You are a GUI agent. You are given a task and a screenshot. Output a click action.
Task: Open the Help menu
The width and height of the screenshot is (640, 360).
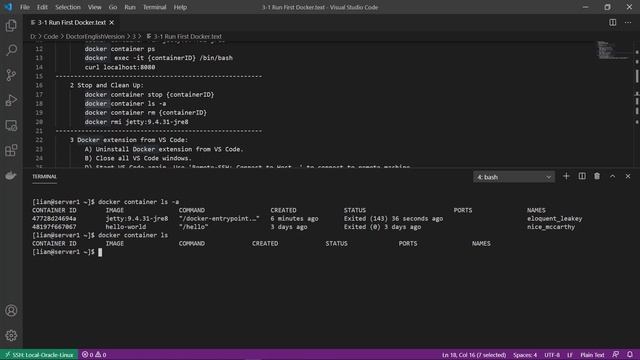click(180, 7)
